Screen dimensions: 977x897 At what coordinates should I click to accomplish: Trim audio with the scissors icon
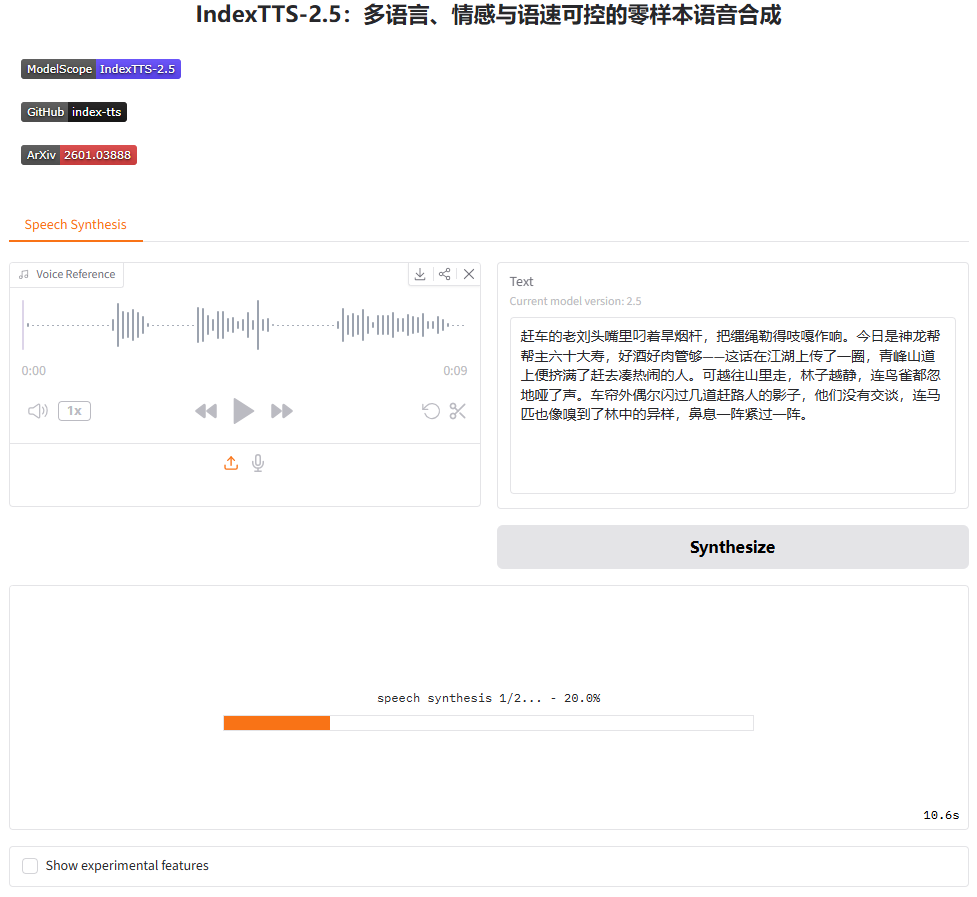(x=458, y=411)
